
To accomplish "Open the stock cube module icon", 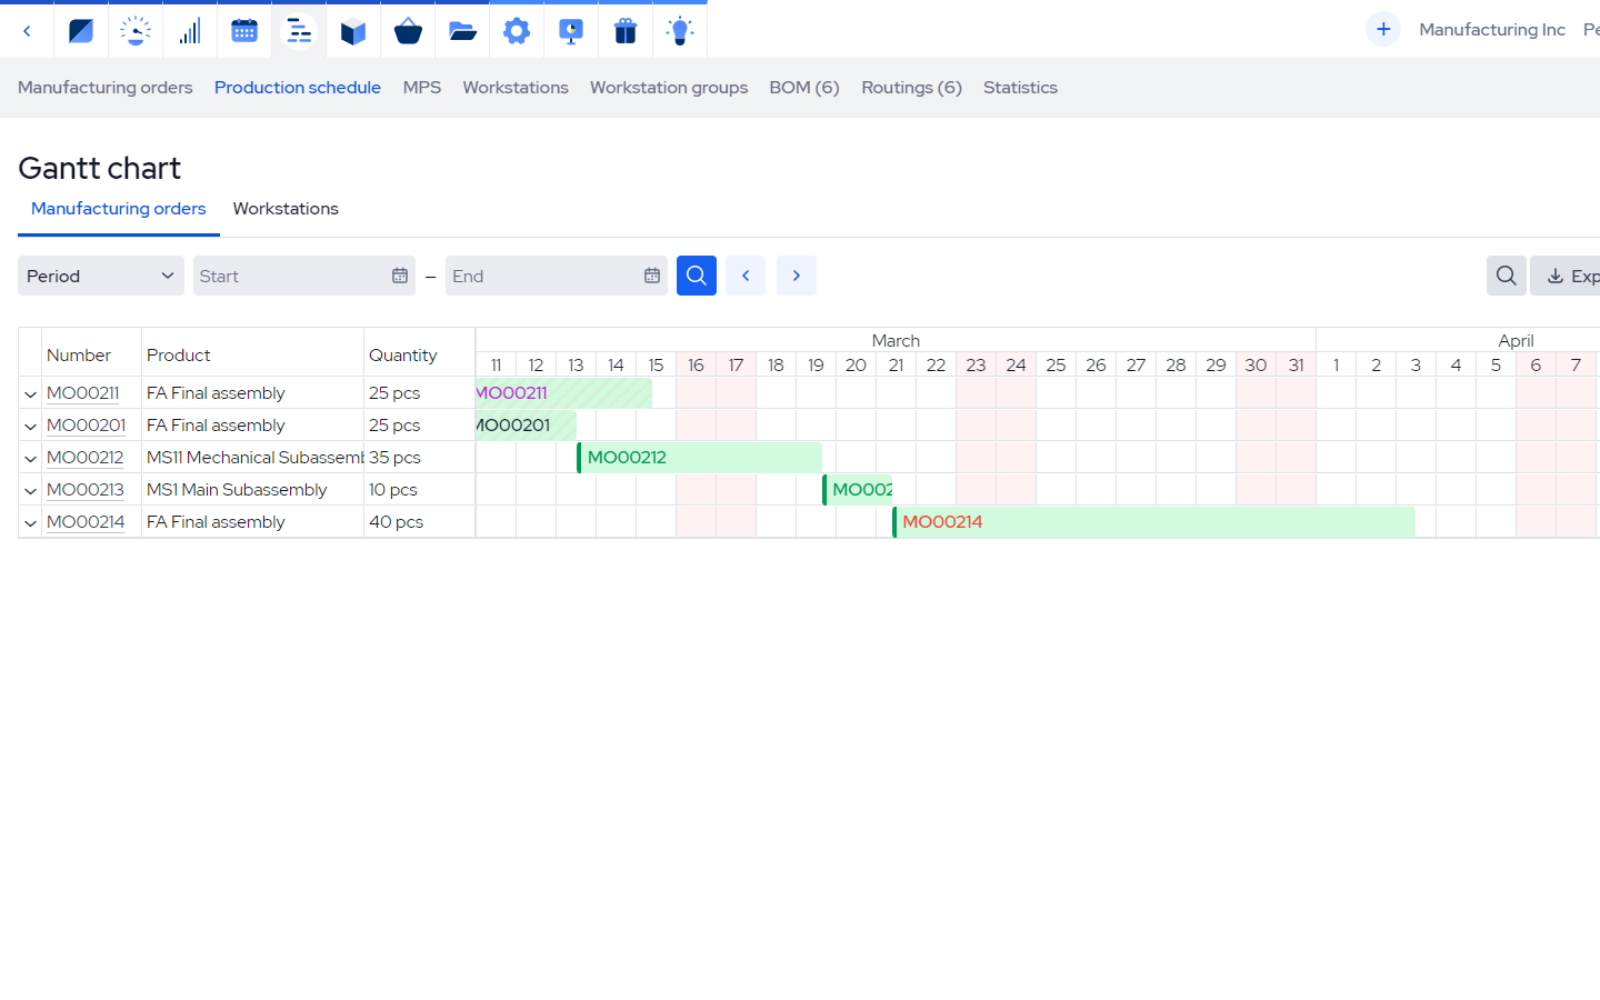I will 352,30.
